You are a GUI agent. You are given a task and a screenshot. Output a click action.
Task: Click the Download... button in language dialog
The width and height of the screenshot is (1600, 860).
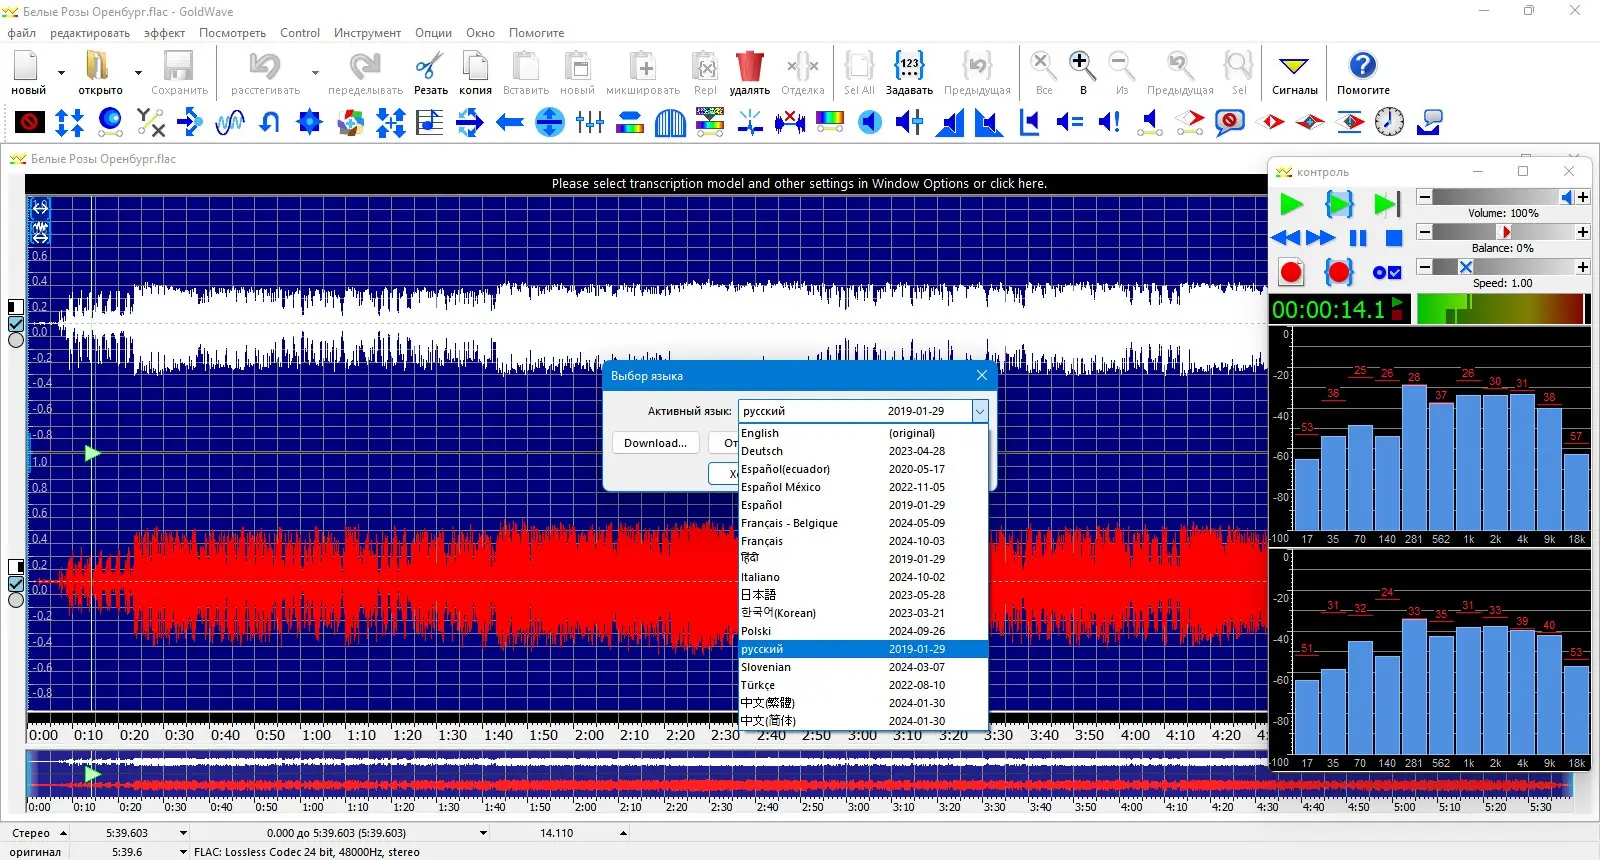click(x=655, y=443)
